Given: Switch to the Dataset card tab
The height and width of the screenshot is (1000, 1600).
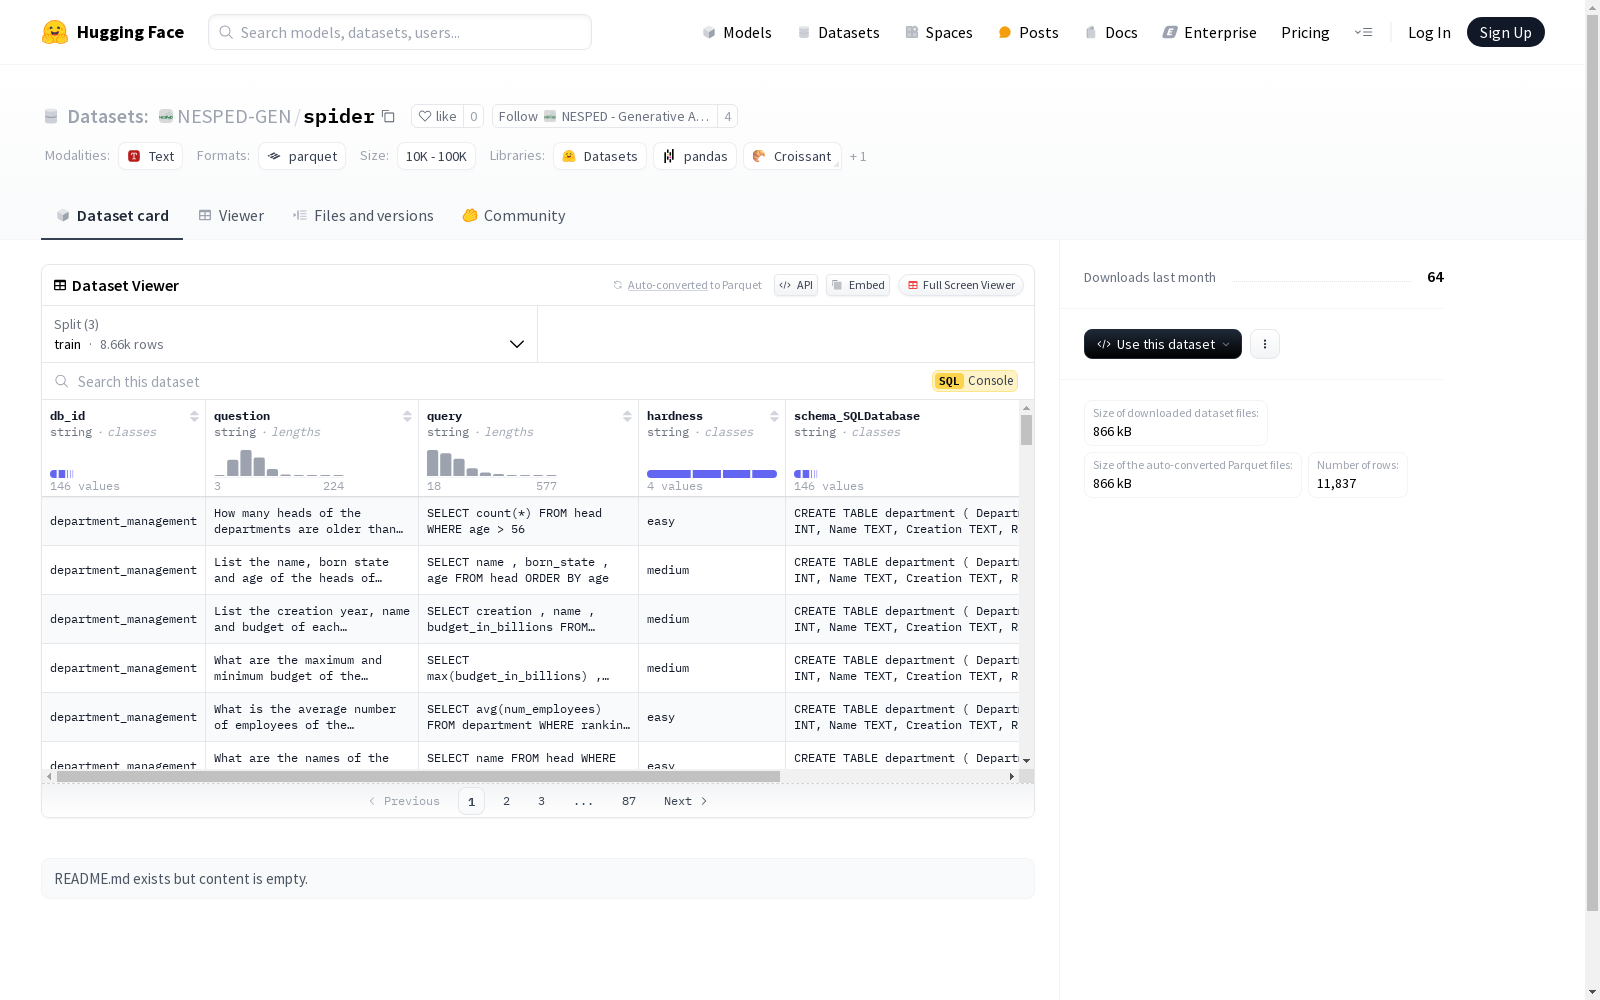Looking at the screenshot, I should 112,215.
